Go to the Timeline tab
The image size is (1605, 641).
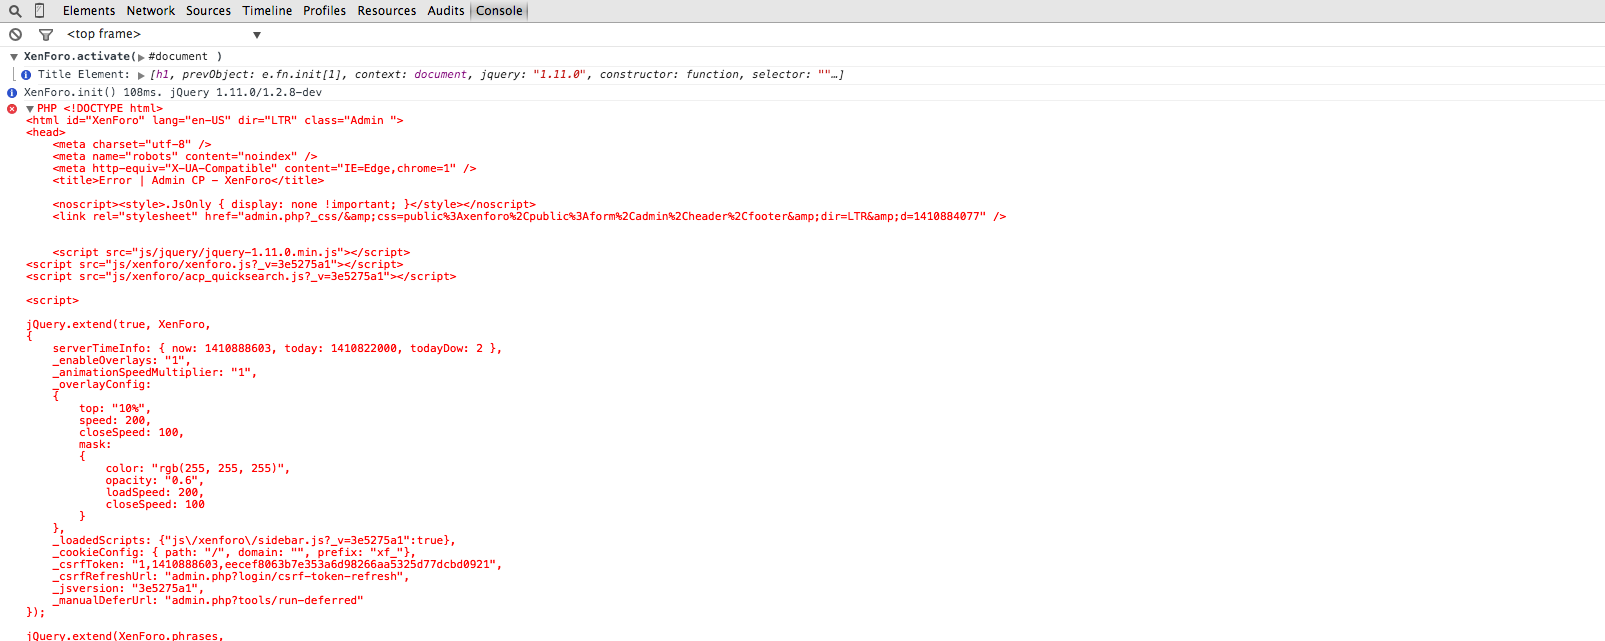pyautogui.click(x=267, y=11)
